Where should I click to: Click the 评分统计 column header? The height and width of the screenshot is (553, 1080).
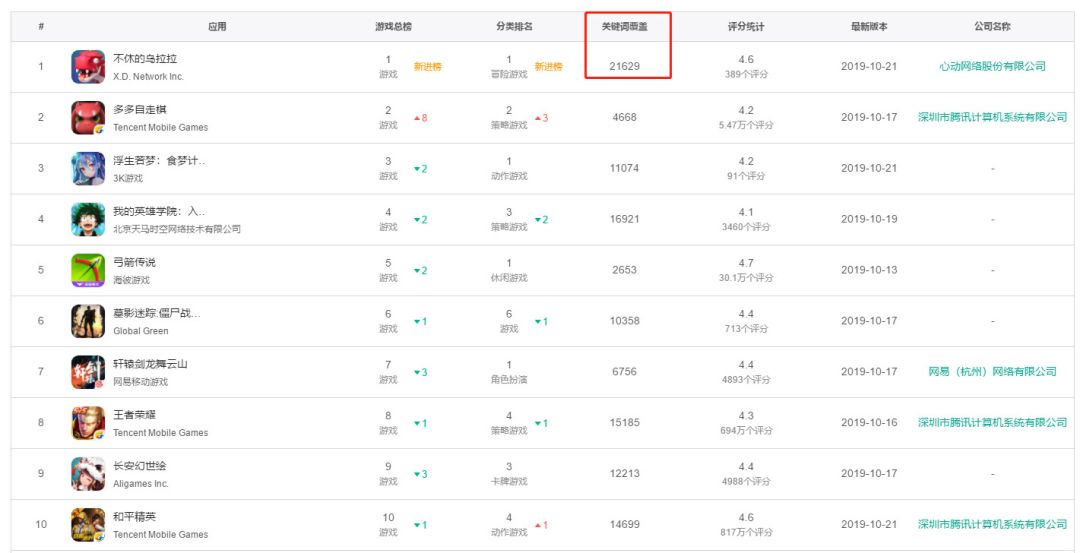point(746,27)
